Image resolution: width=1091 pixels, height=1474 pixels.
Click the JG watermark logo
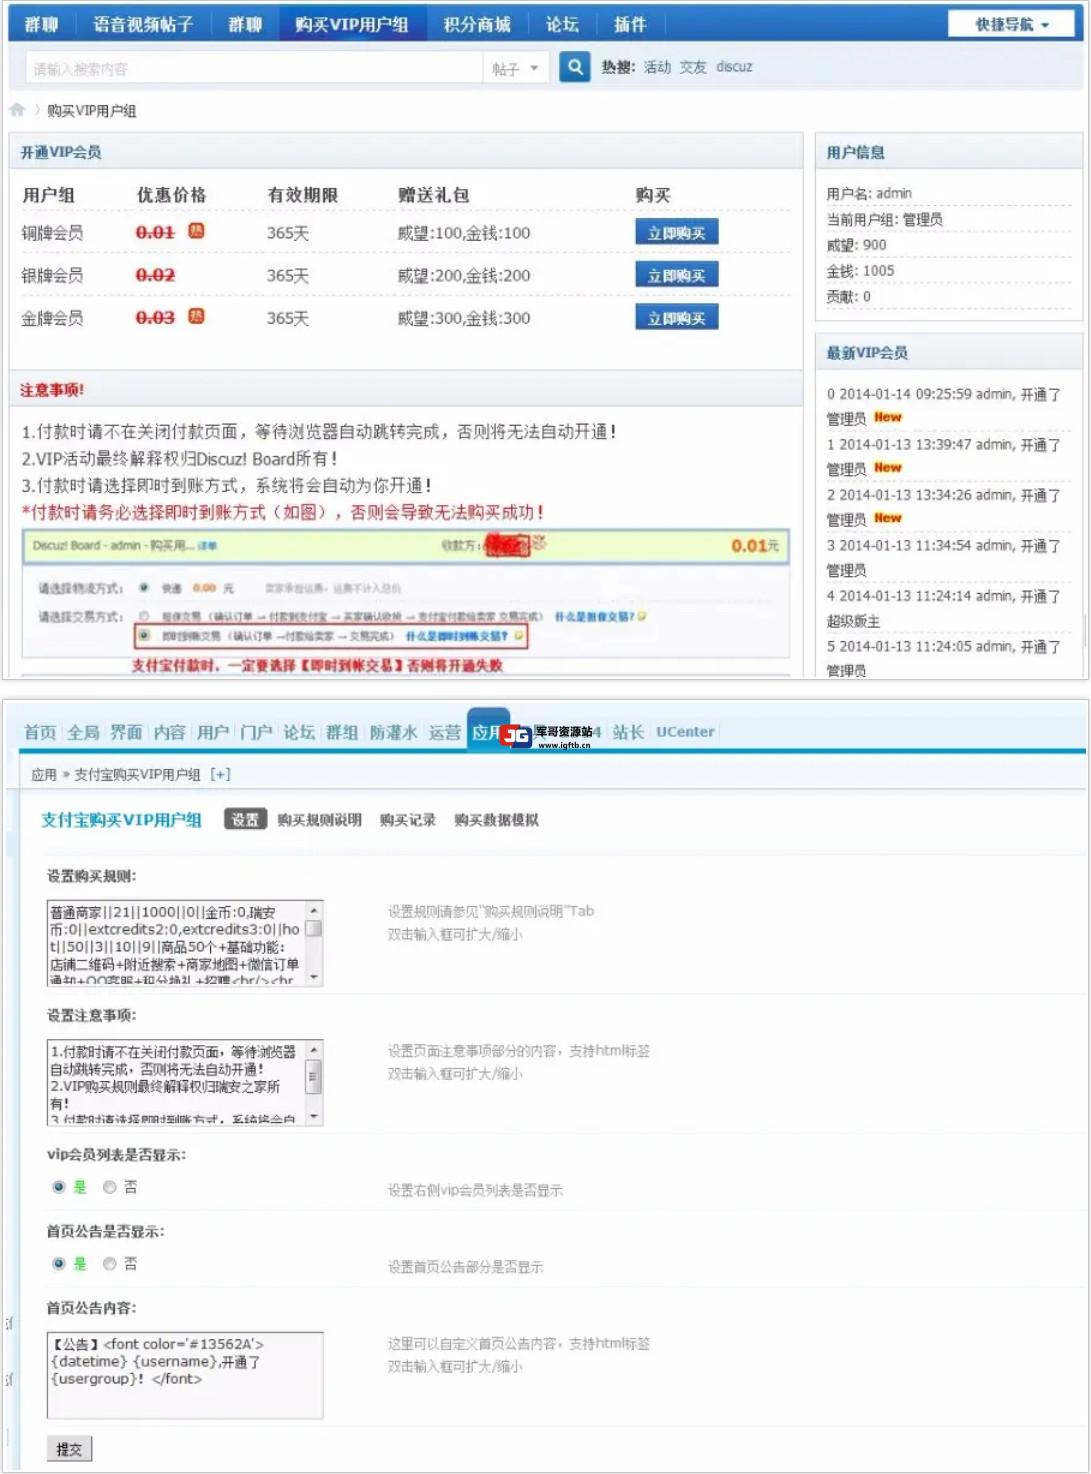(516, 736)
